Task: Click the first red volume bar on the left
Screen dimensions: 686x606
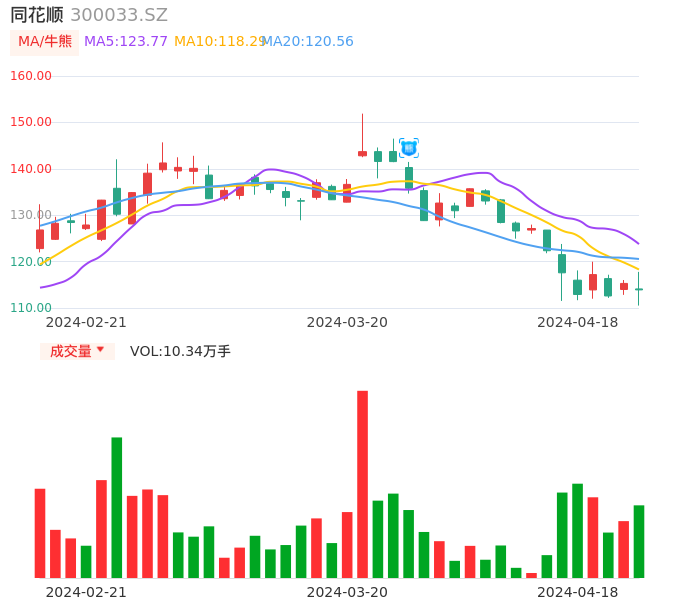Action: [x=40, y=533]
